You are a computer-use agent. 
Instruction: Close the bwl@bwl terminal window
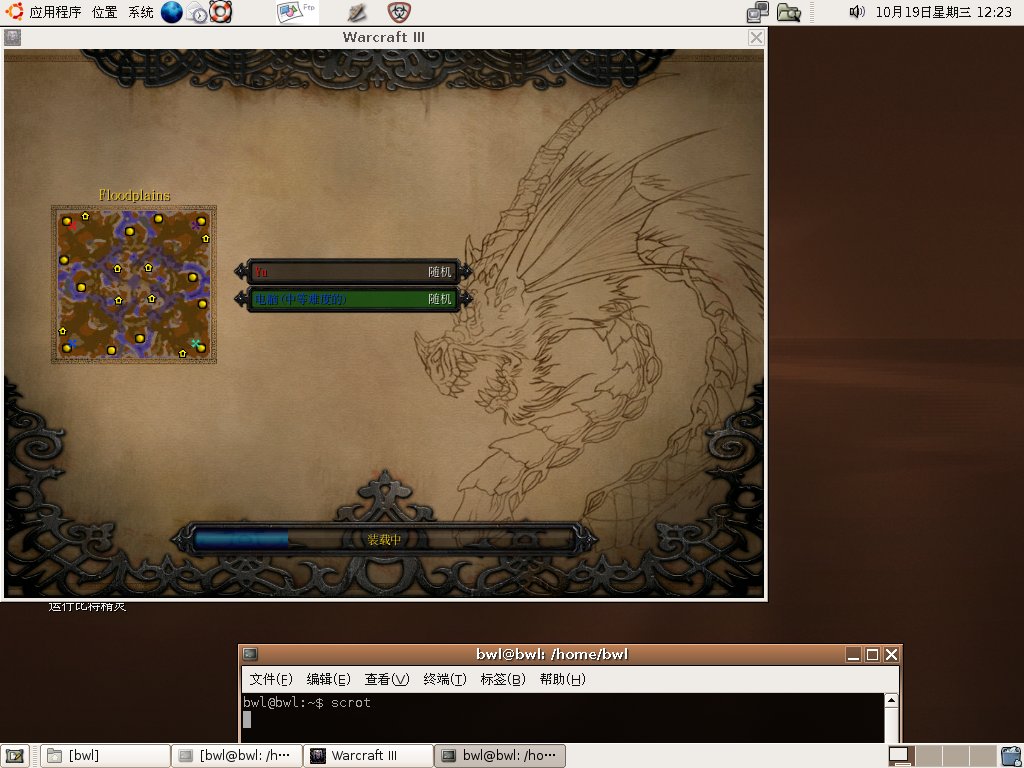(891, 654)
